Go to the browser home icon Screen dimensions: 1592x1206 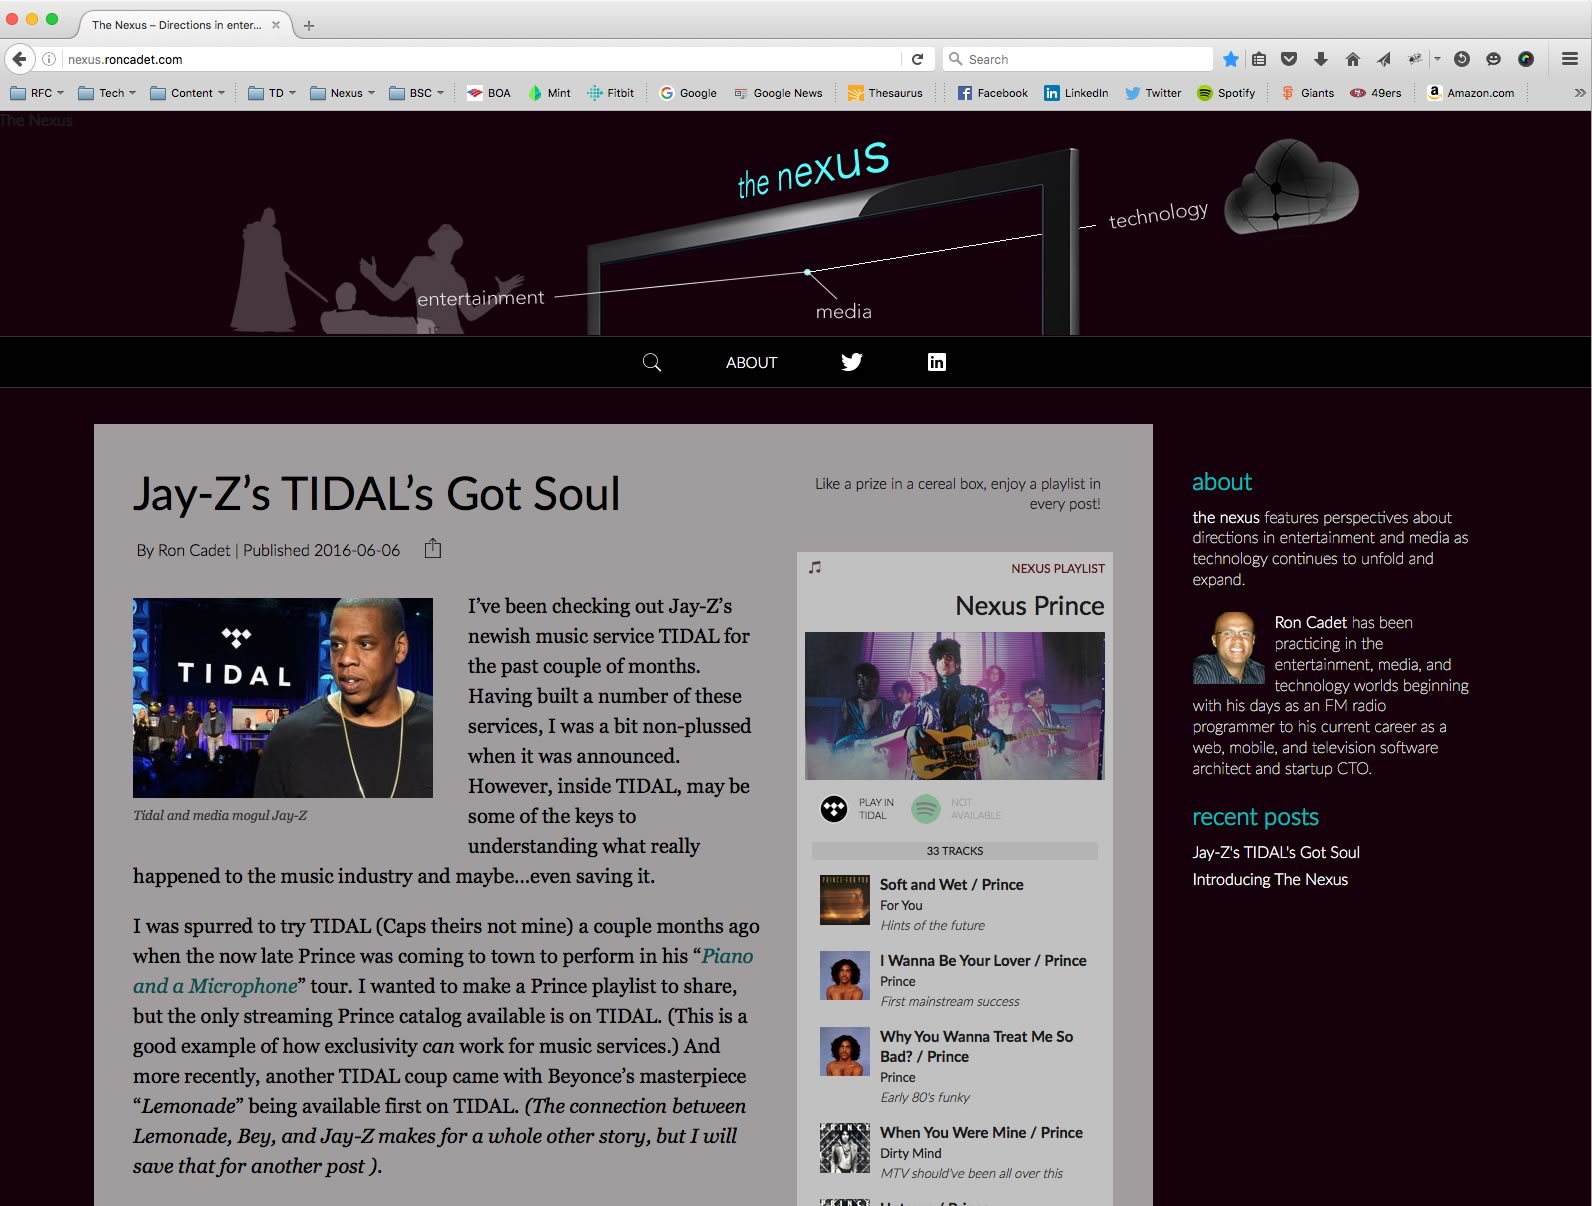(x=1353, y=59)
